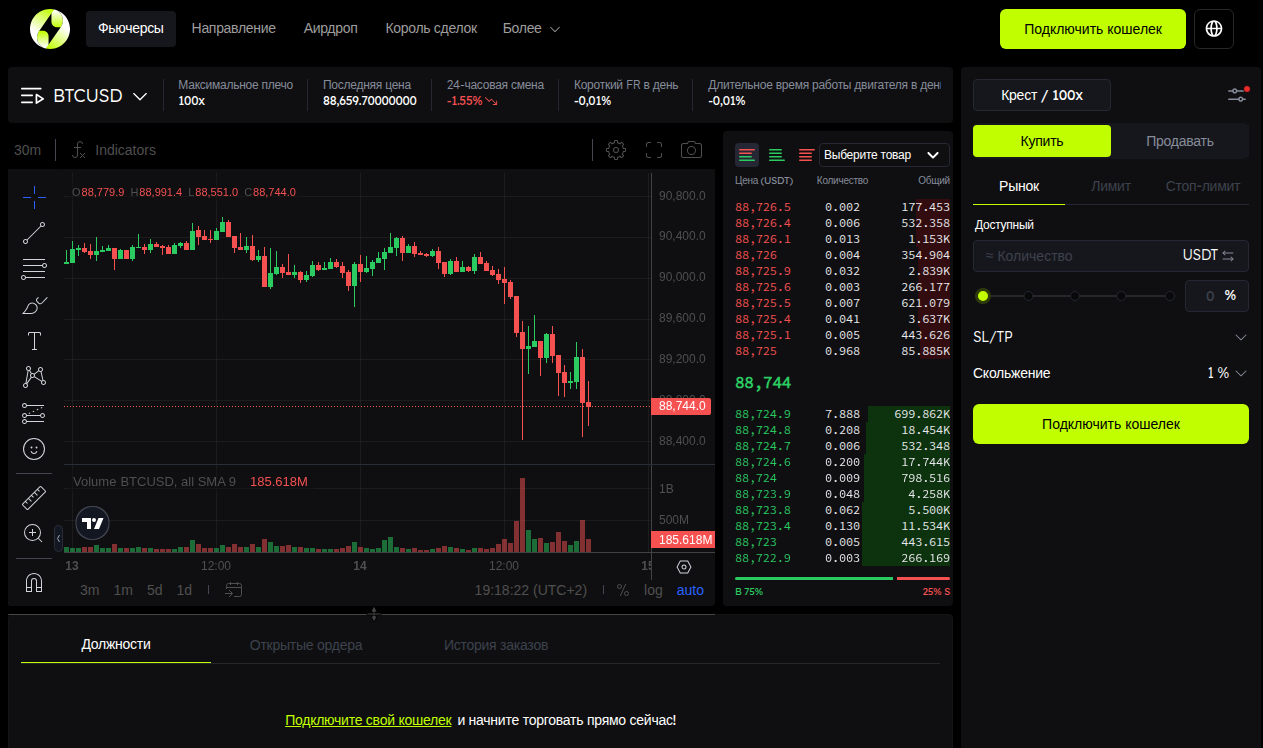Show only sell orders in order book

pyautogui.click(x=805, y=155)
